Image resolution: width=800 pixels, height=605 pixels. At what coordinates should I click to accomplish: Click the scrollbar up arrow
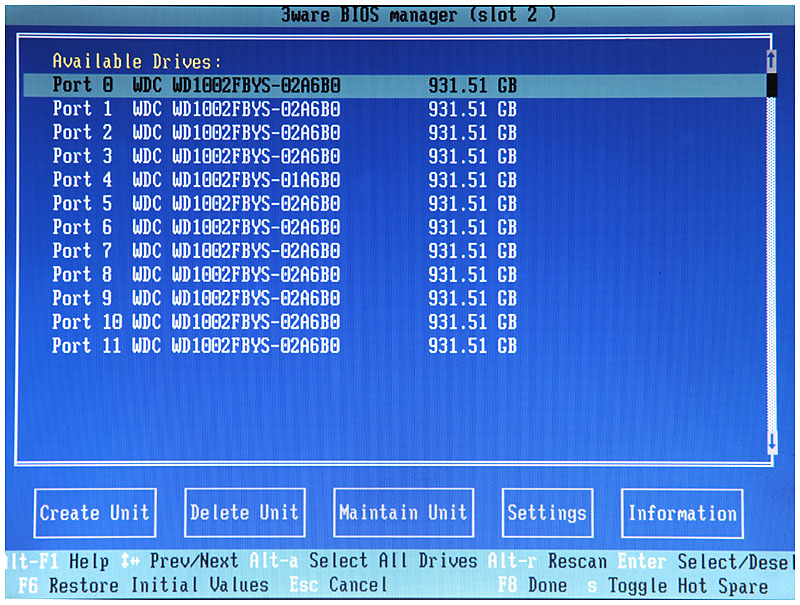click(x=771, y=61)
